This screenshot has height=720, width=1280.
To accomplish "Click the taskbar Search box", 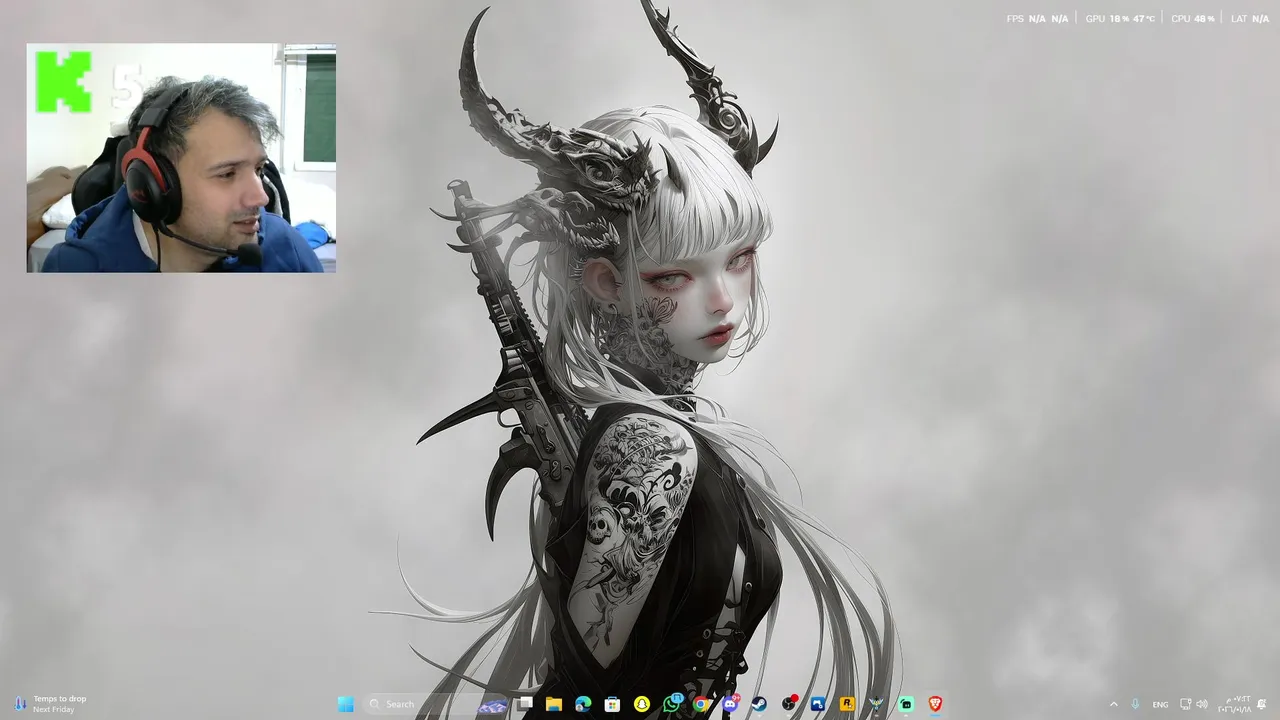I will tap(436, 704).
